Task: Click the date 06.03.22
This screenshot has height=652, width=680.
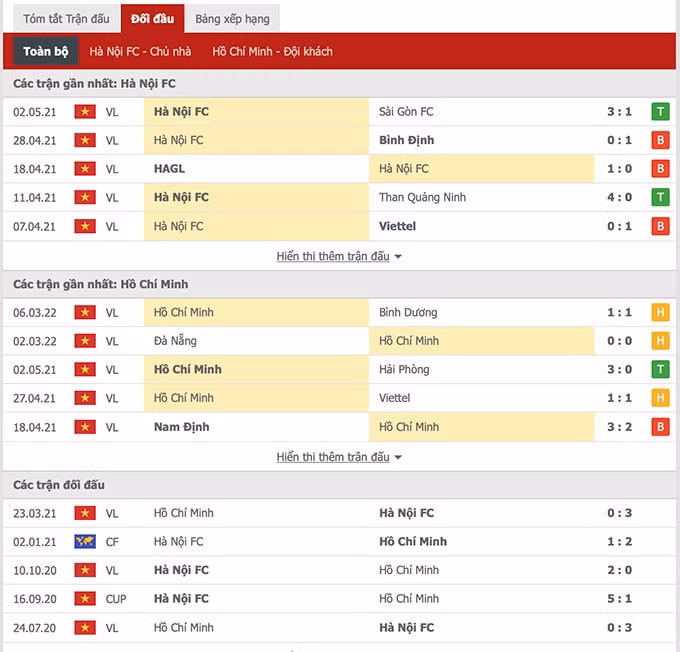Action: [35, 313]
